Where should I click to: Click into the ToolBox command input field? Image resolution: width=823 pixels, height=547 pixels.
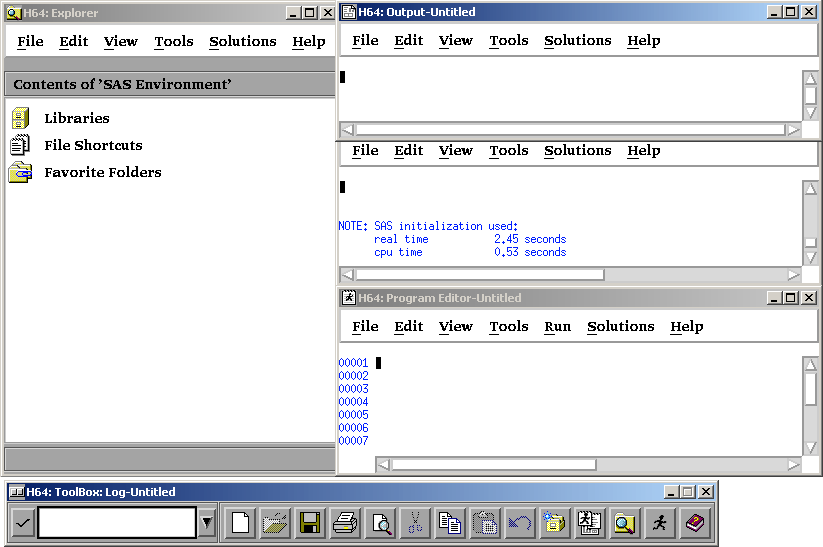[117, 523]
